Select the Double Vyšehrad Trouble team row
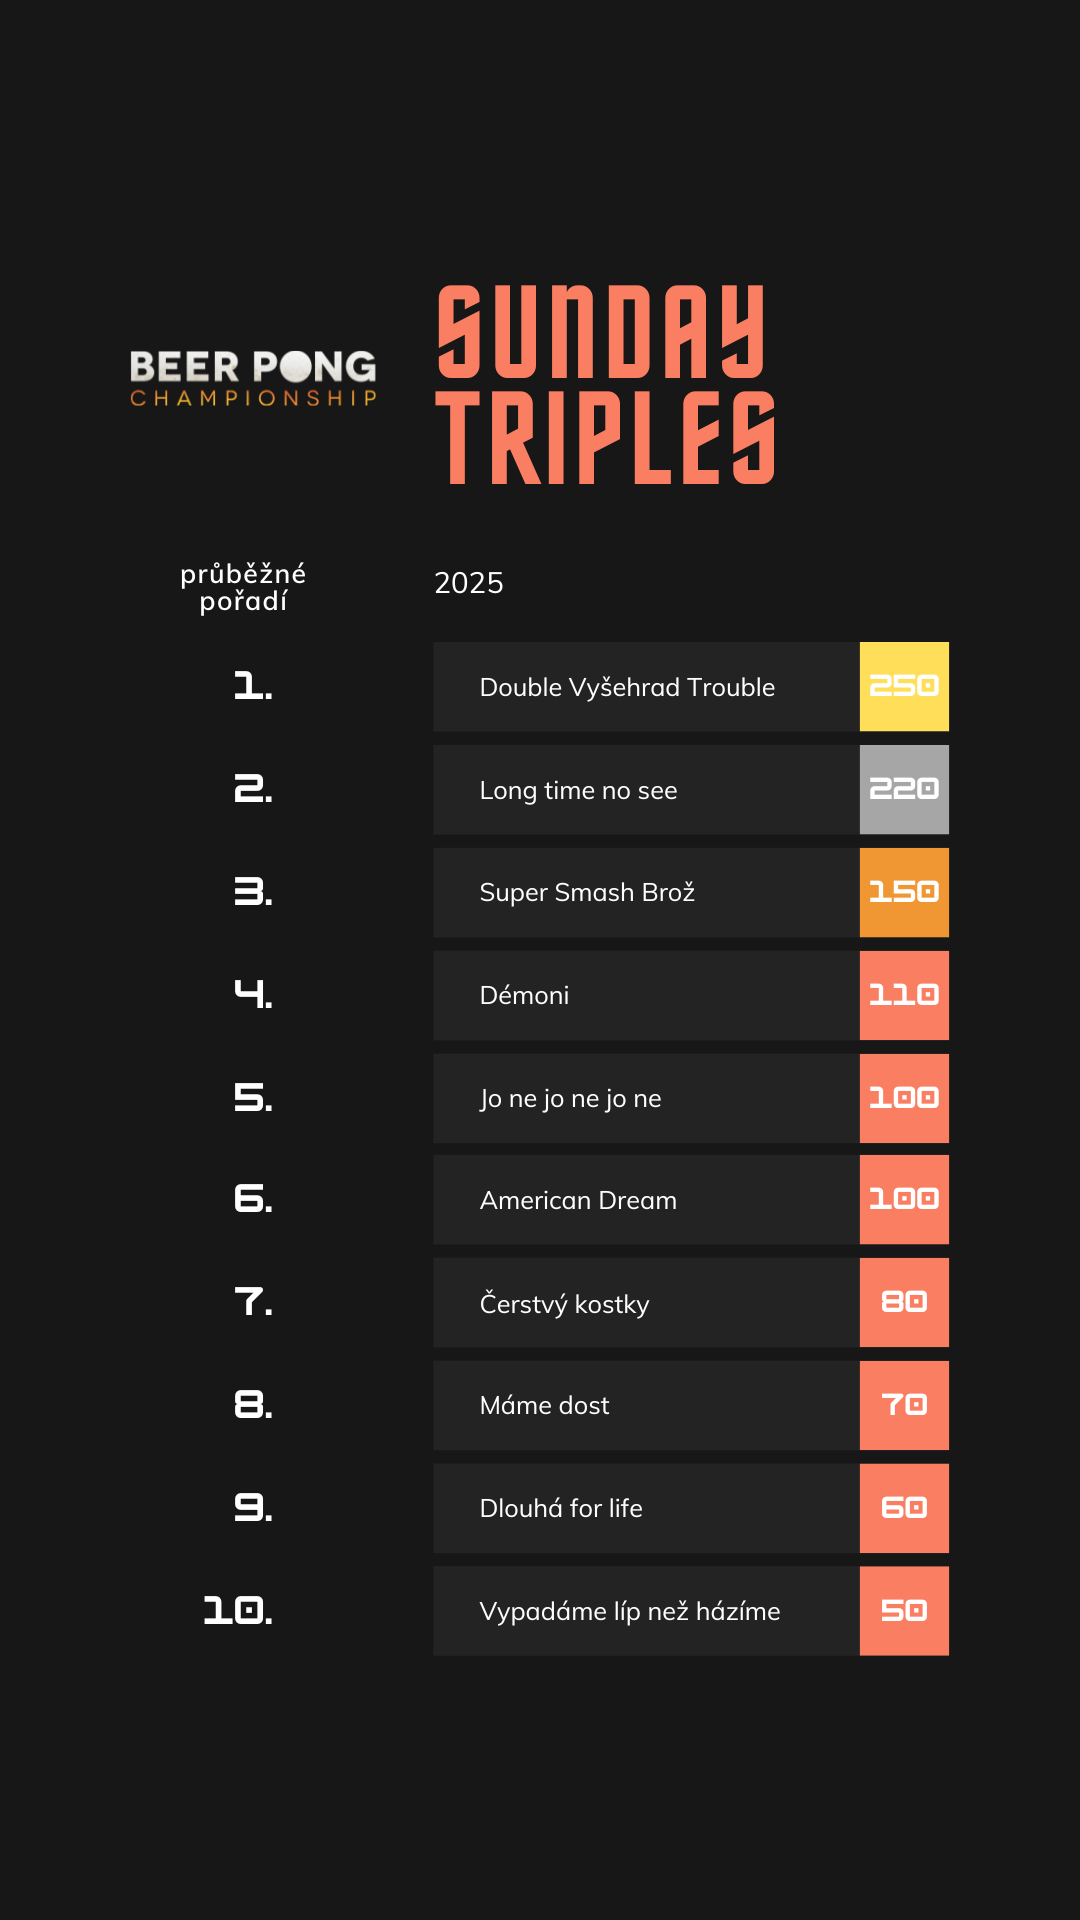Screen dimensions: 1080x1920 click(646, 687)
